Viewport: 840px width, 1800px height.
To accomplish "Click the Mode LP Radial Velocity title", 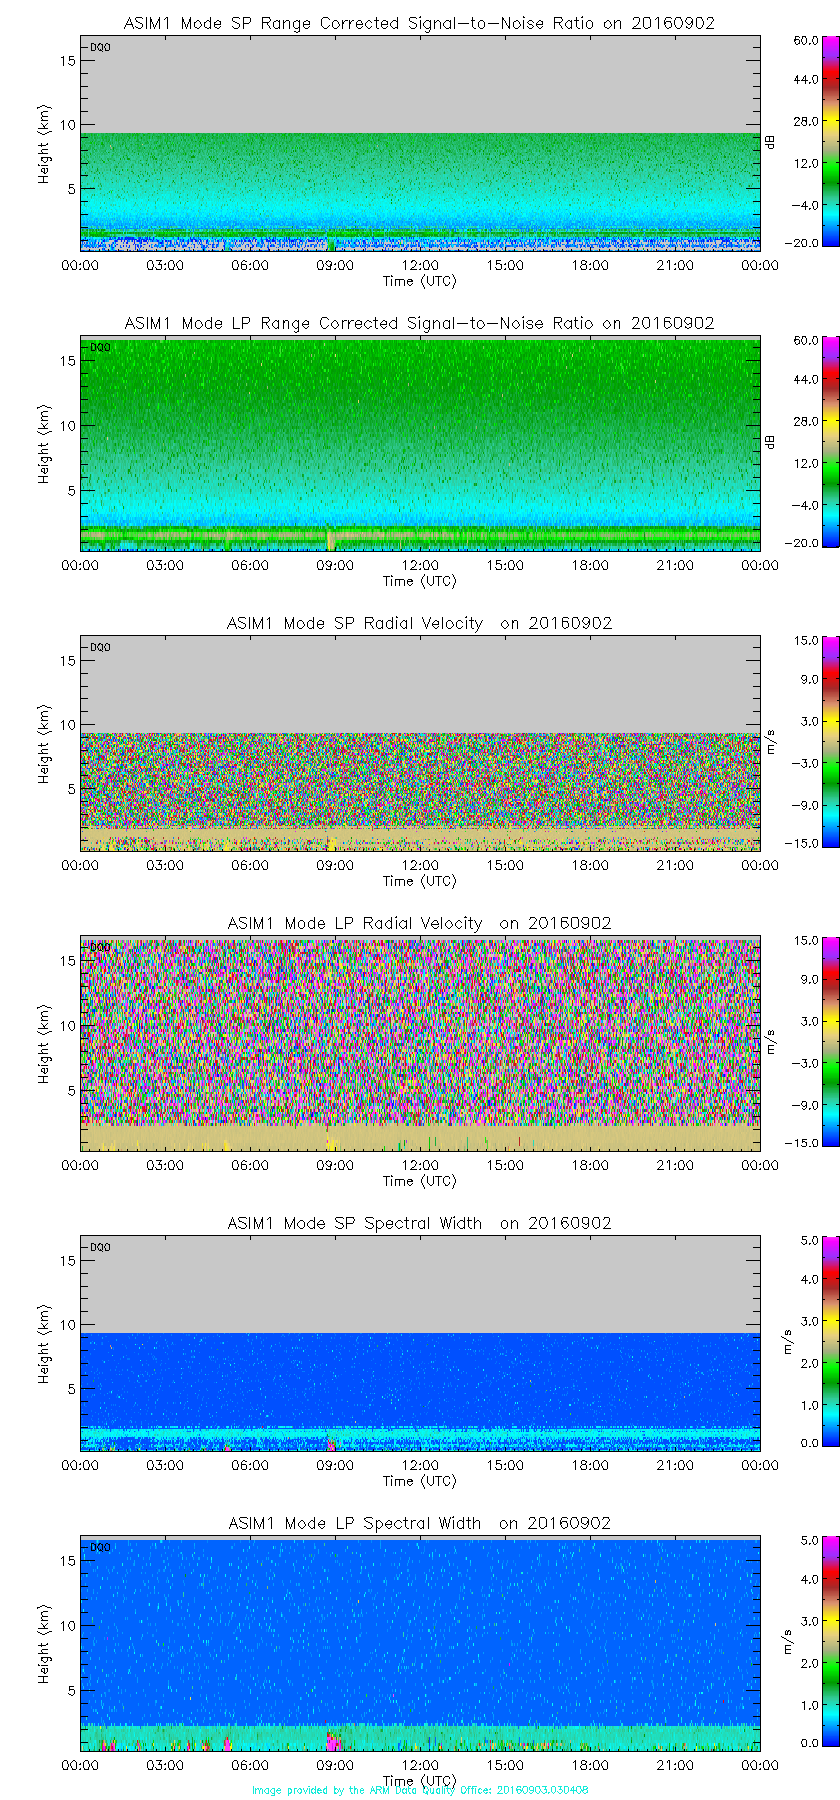I will (419, 923).
